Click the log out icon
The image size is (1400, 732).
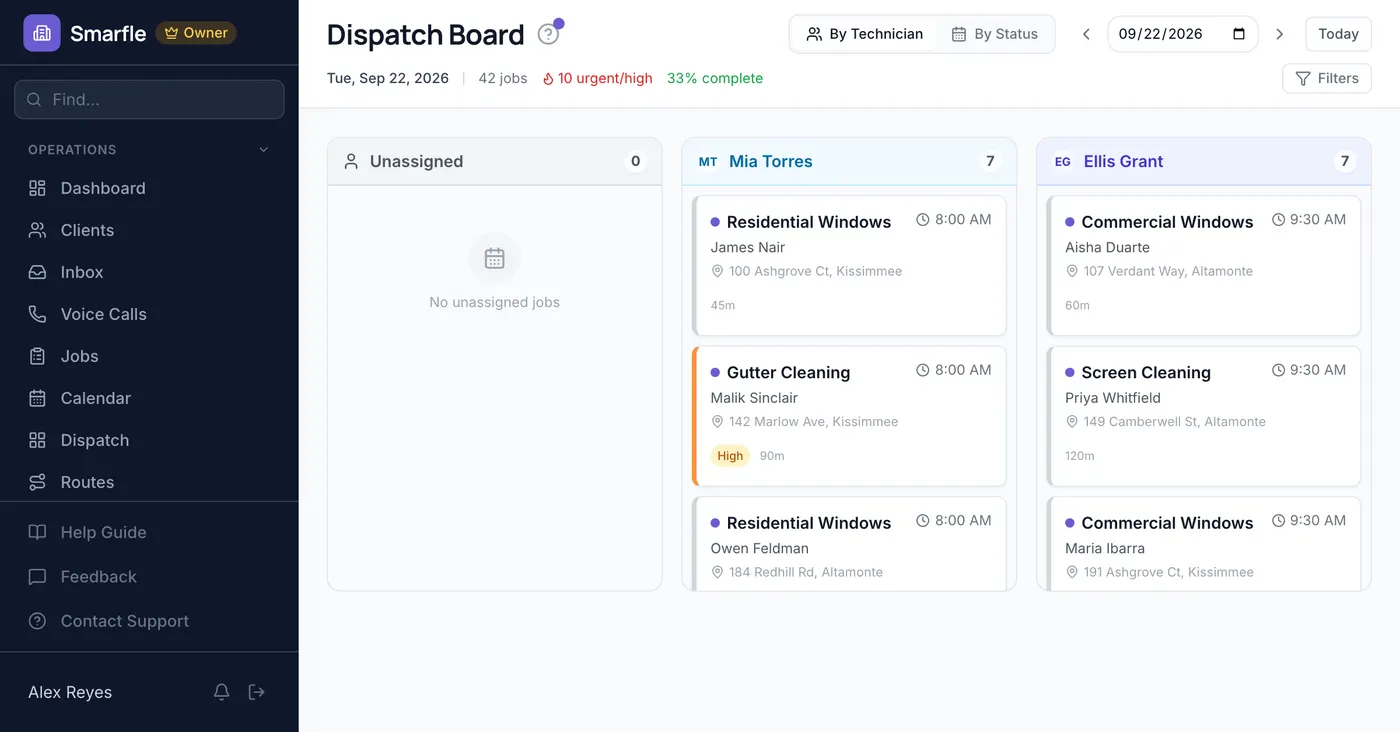coord(257,692)
